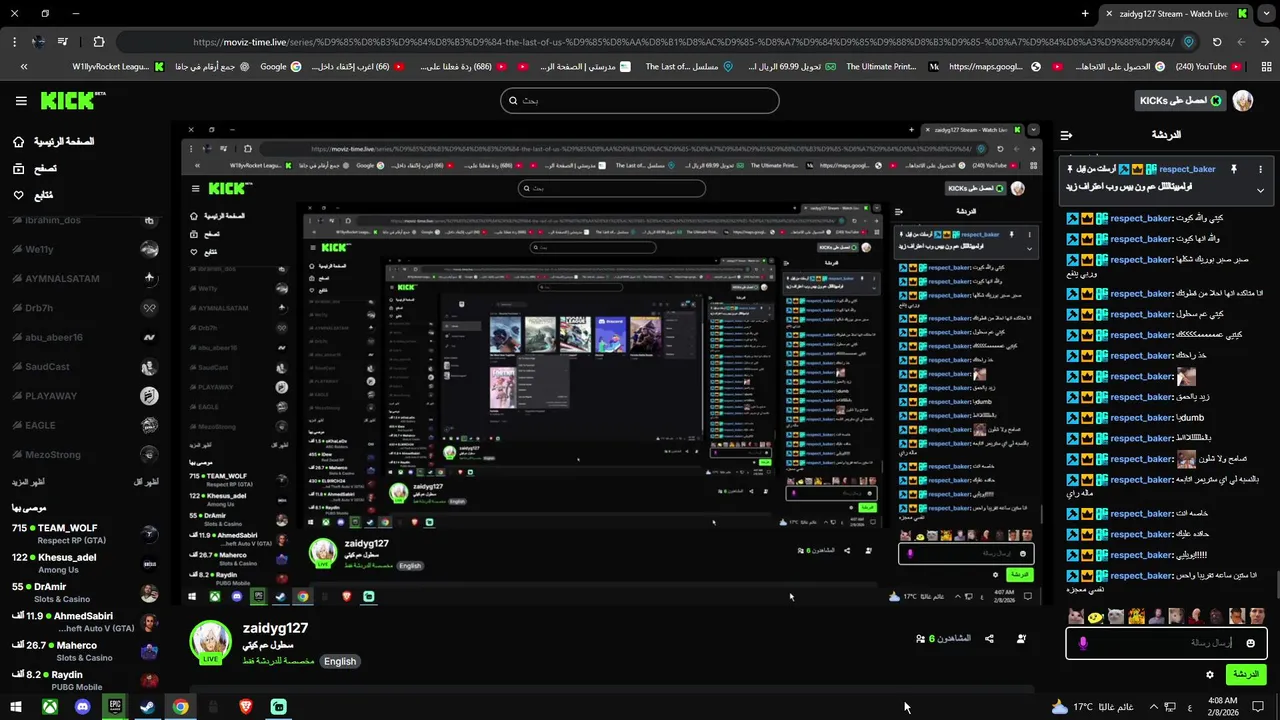Select AYMNALSATAM from followed channels
1280x720 pixels.
pos(84,278)
